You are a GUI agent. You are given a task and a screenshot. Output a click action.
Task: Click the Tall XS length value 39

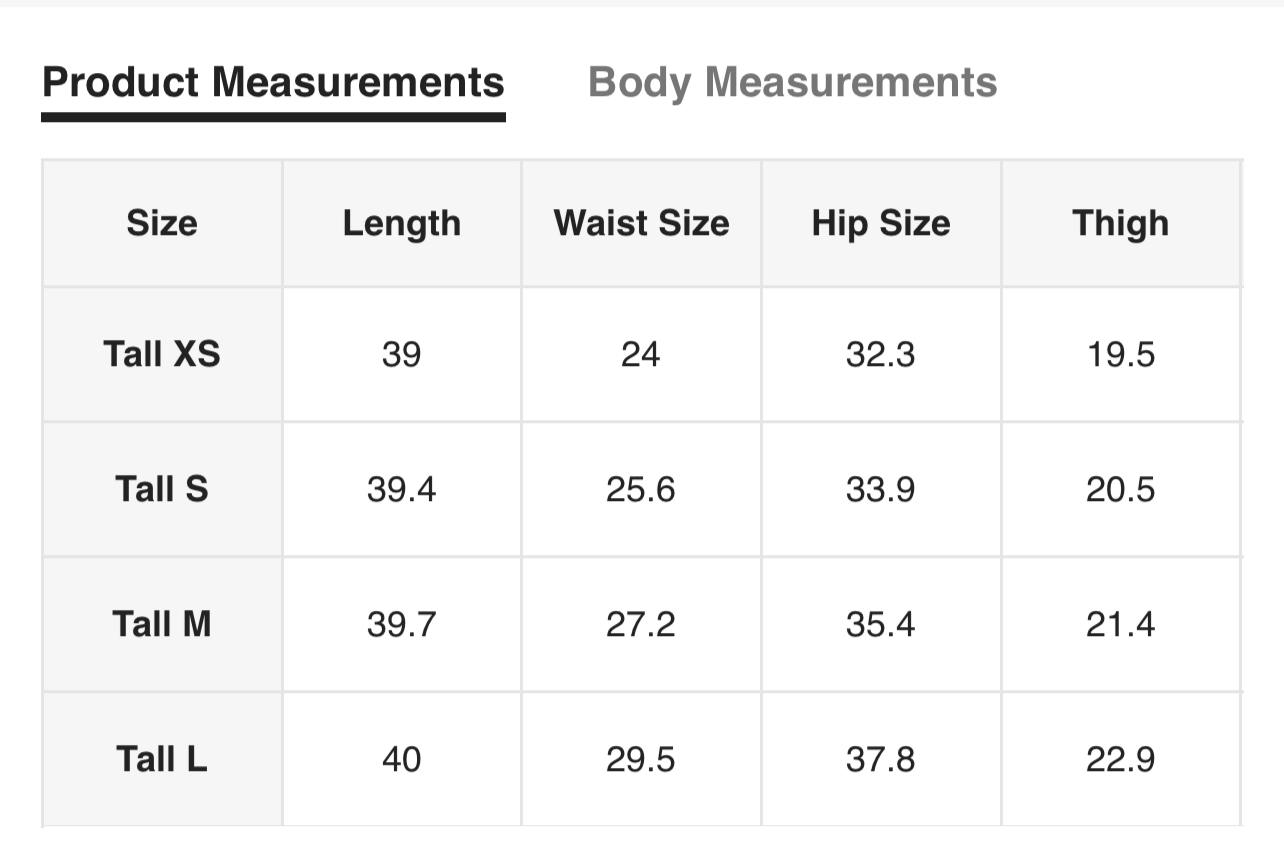402,354
